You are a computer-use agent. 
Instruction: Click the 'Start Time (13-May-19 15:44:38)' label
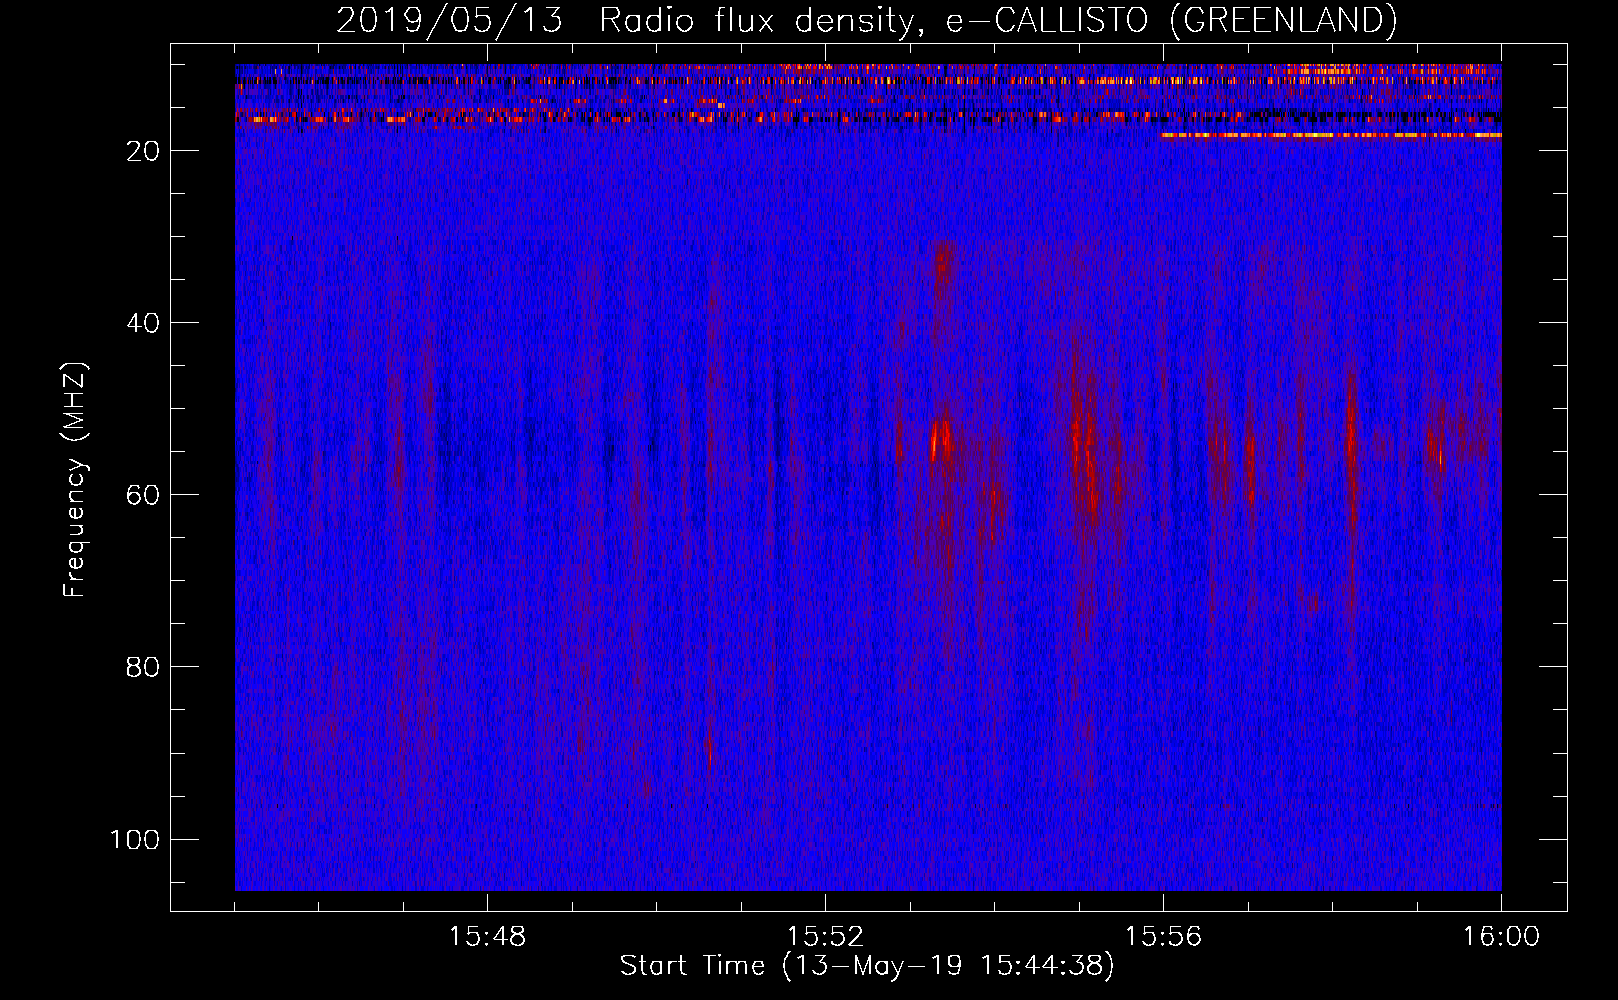pyautogui.click(x=866, y=966)
